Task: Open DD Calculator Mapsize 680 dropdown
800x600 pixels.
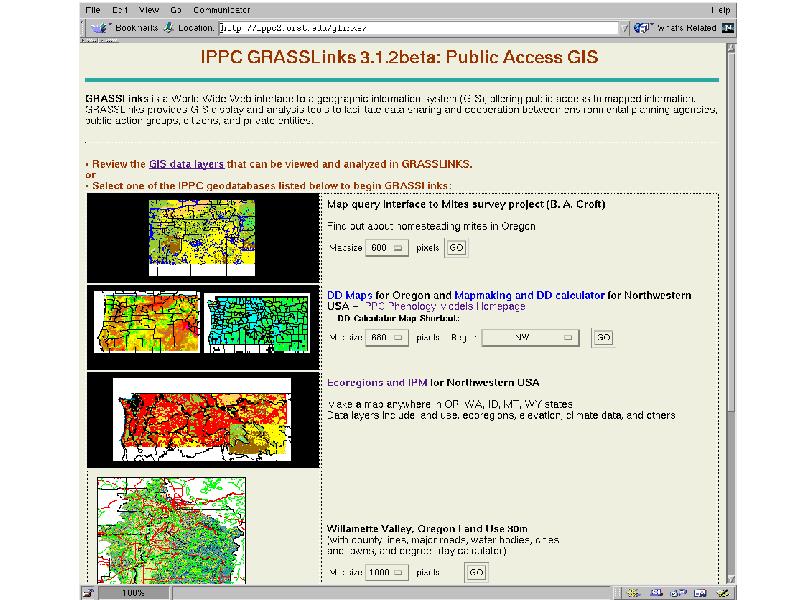Action: tap(387, 338)
